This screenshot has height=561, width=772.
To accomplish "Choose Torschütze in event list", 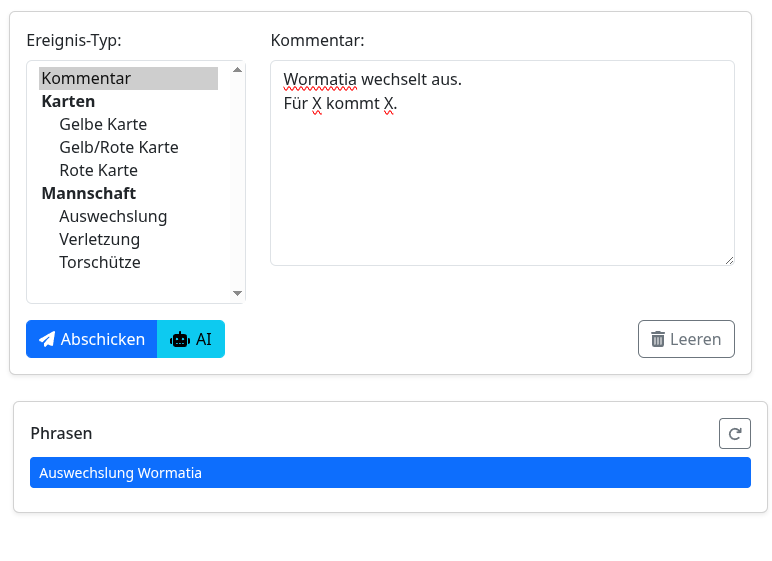I will click(x=100, y=262).
